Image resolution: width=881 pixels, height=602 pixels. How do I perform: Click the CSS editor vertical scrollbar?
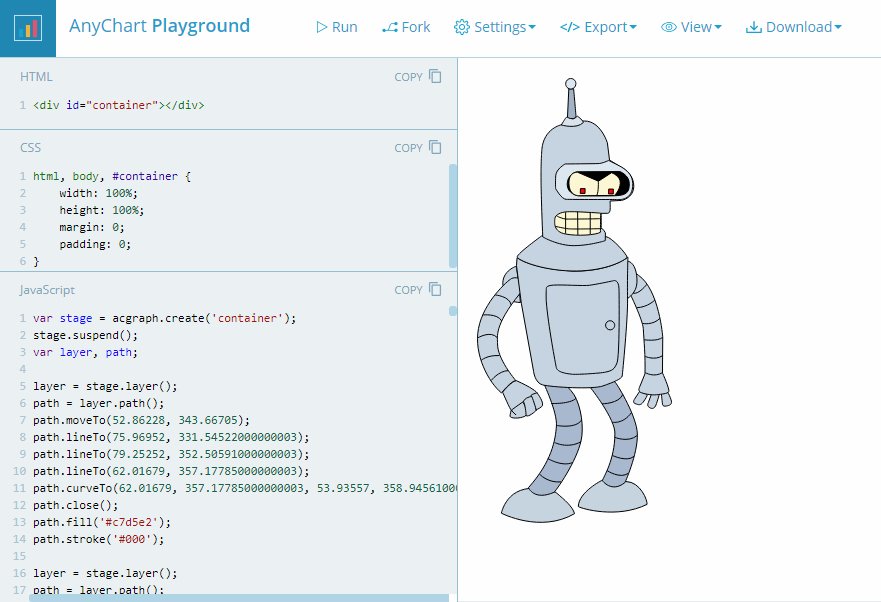point(453,216)
